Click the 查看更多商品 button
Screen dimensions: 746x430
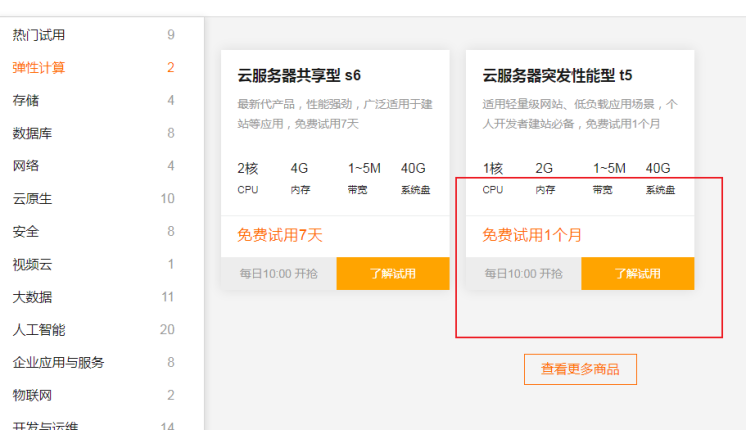(580, 369)
